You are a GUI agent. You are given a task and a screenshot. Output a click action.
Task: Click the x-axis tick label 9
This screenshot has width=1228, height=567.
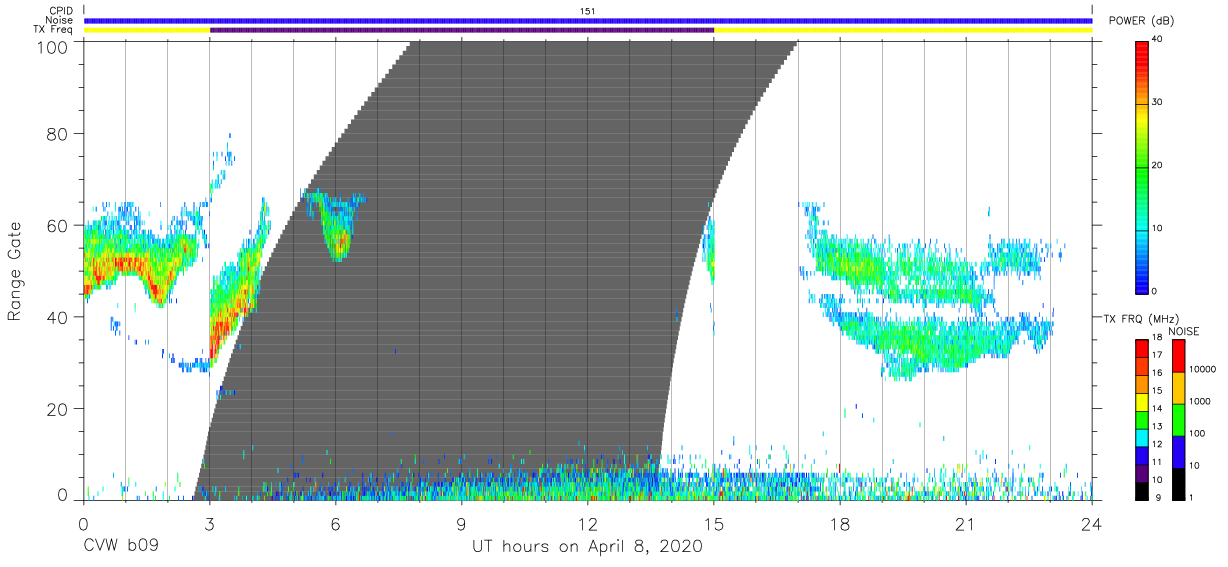pos(461,523)
